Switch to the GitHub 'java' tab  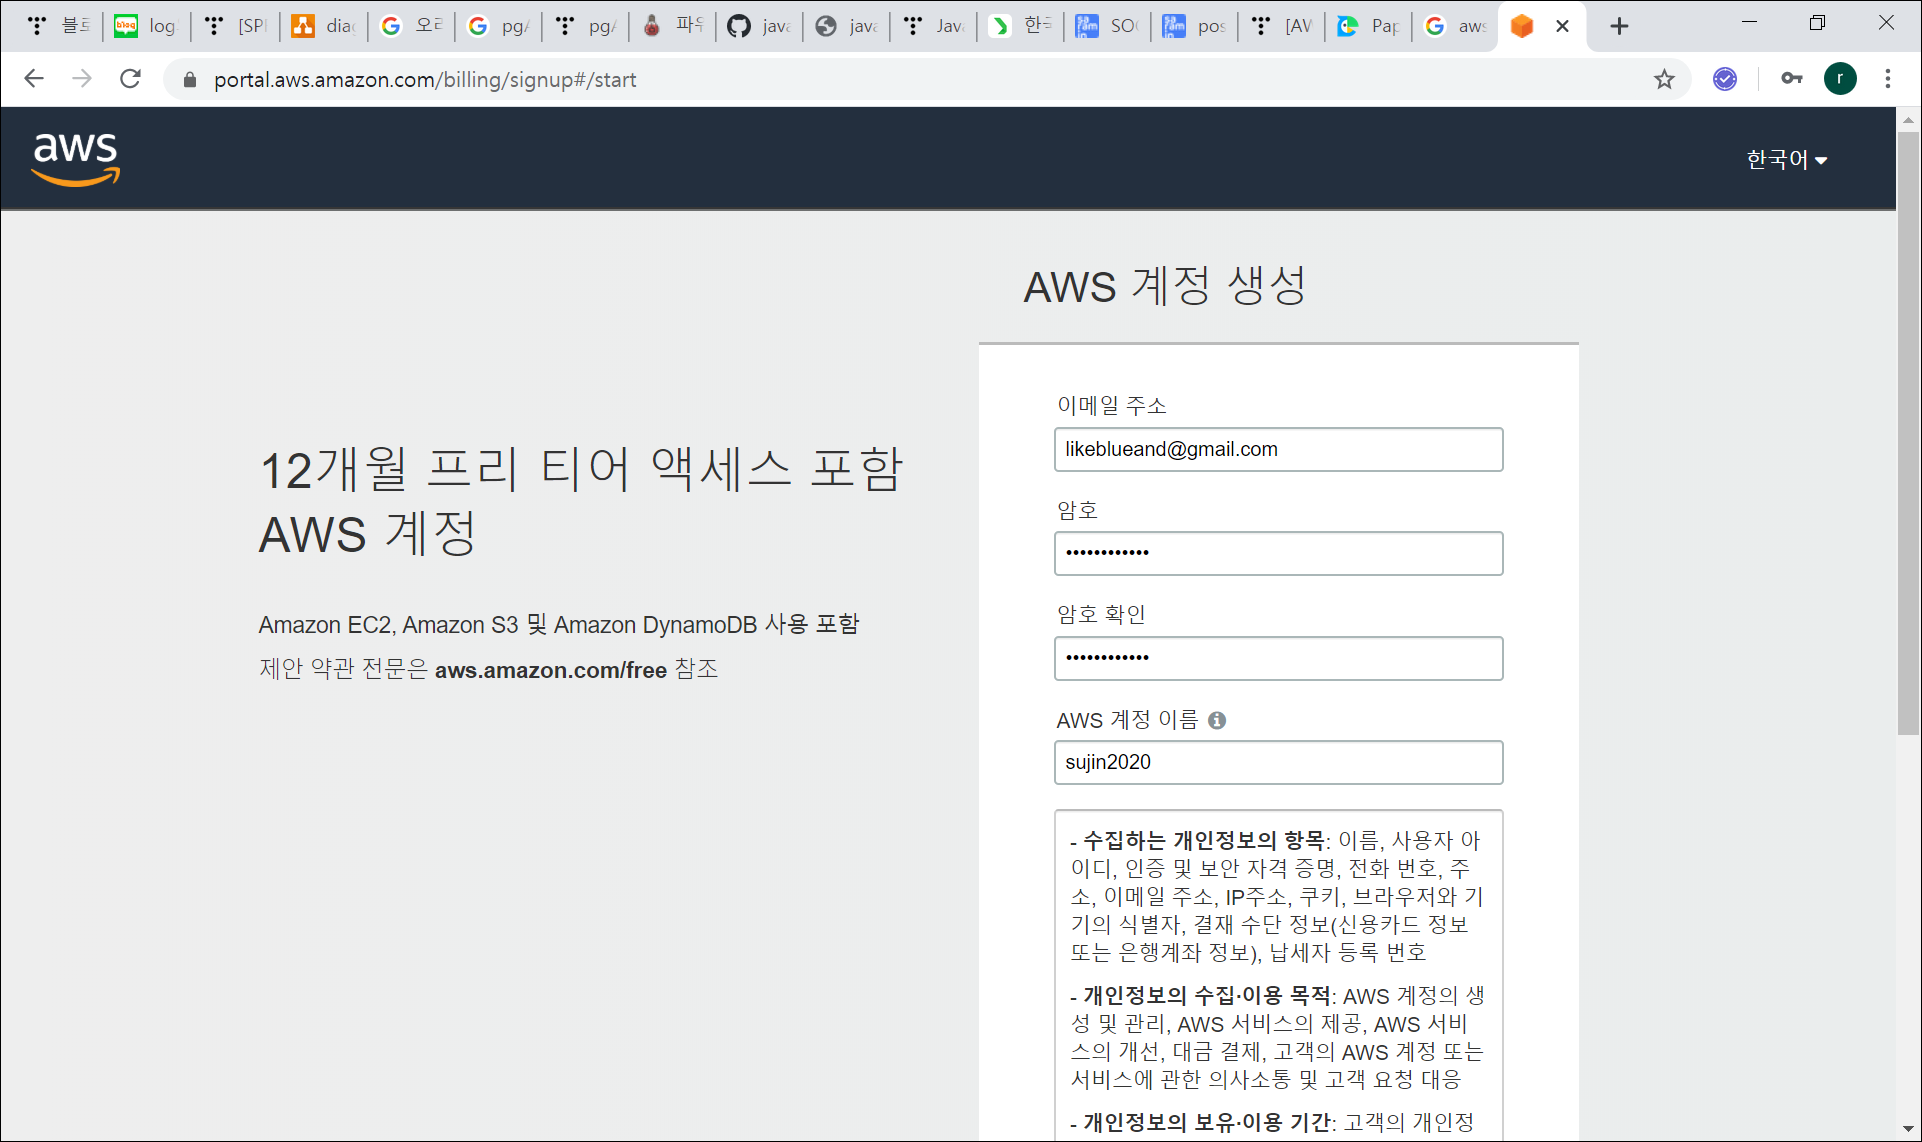point(759,26)
